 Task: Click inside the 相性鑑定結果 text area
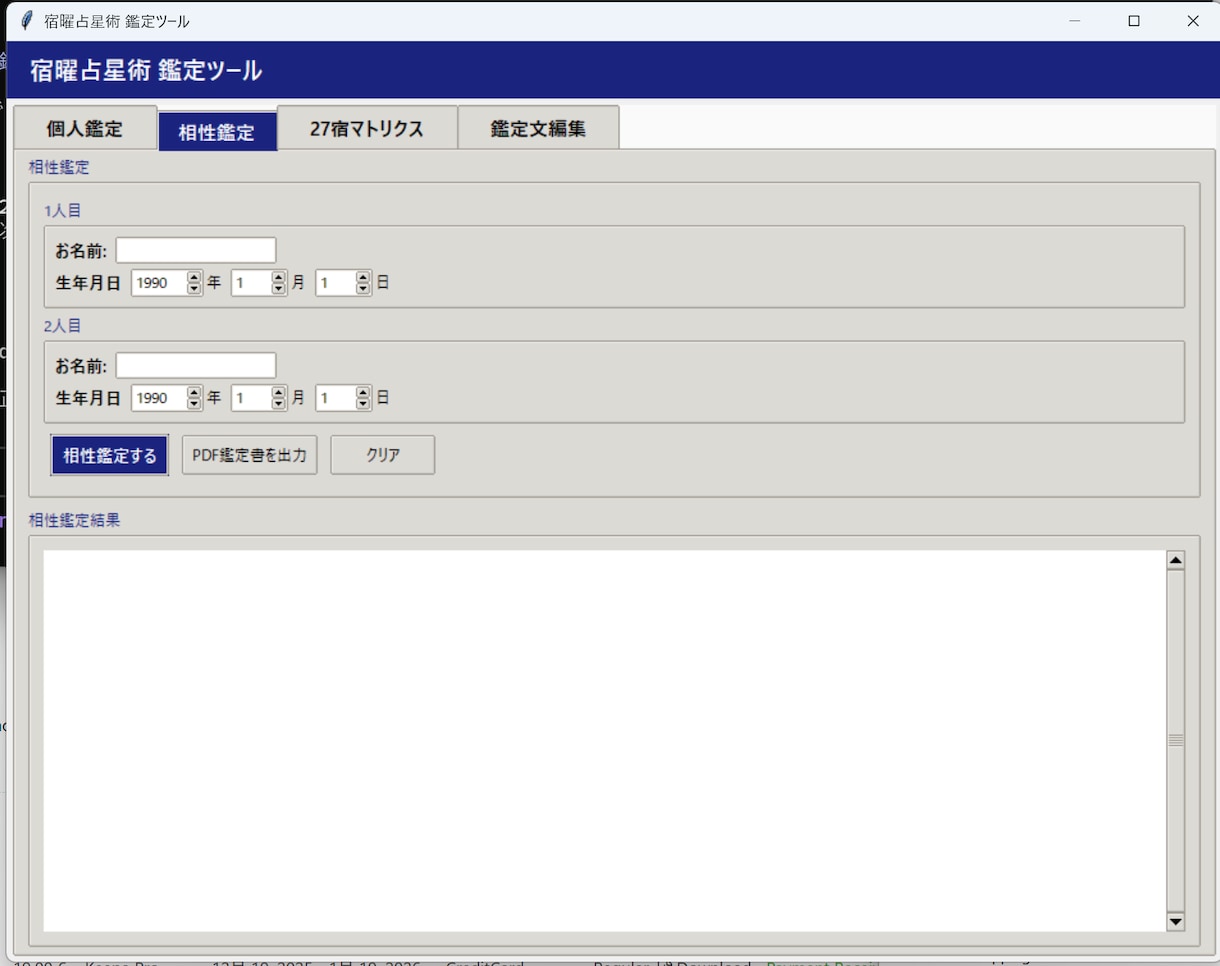pos(605,741)
